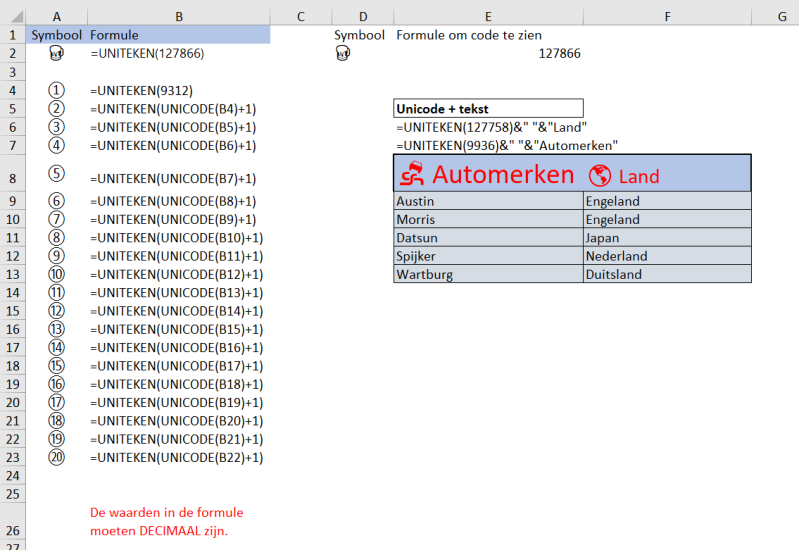Select the circled number 1 symbol

pyautogui.click(x=56, y=90)
